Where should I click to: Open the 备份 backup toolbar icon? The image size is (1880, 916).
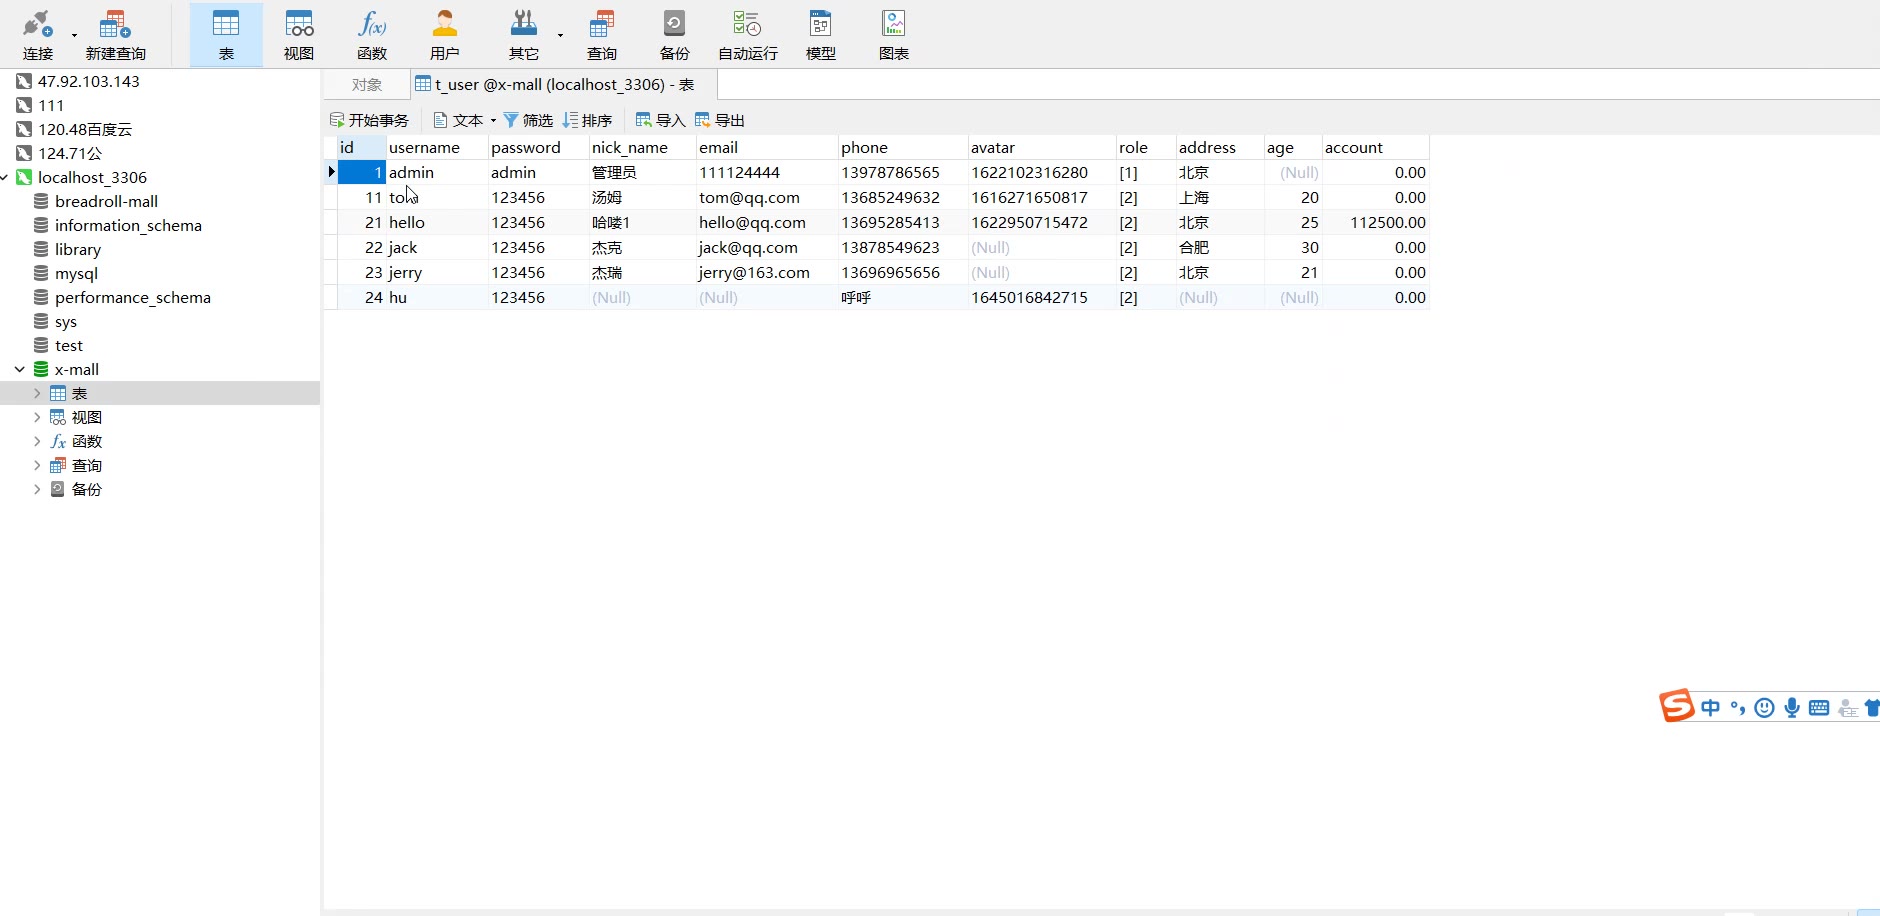(x=674, y=34)
